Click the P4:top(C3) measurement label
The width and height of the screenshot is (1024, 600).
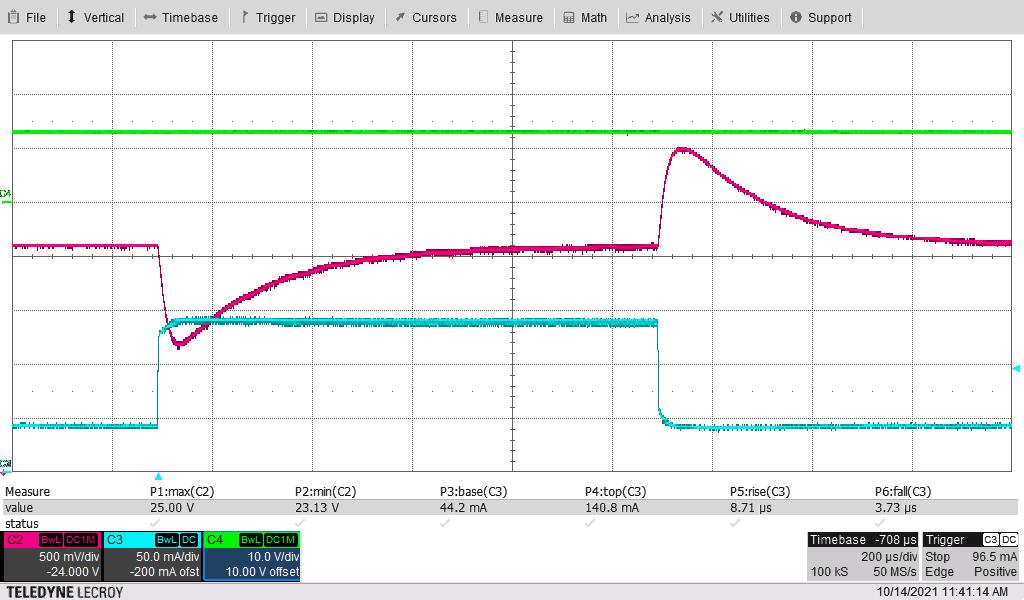point(615,491)
